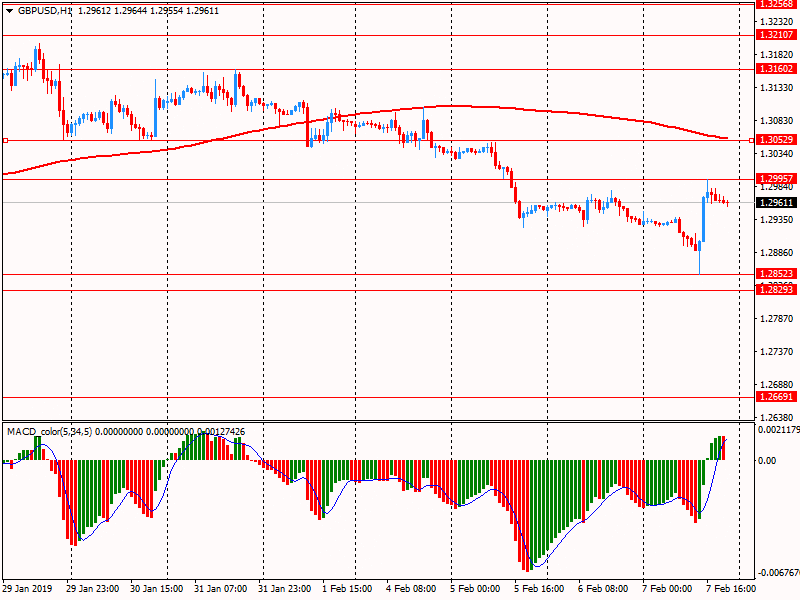Click the 6 Feb 08:00 time axis label
Viewport: 800px width, 600px height.
click(x=603, y=590)
